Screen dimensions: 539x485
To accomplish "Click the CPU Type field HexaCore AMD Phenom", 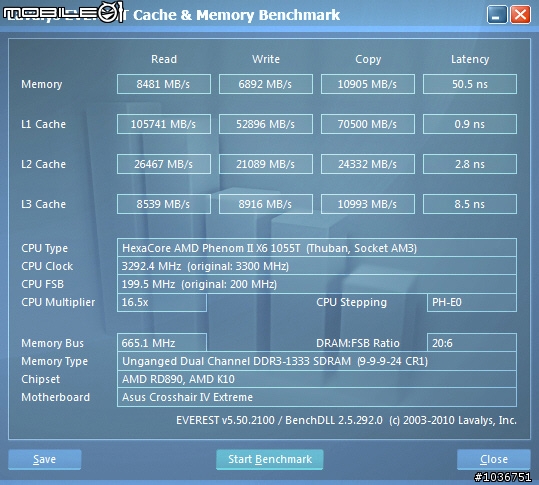I will coord(317,248).
